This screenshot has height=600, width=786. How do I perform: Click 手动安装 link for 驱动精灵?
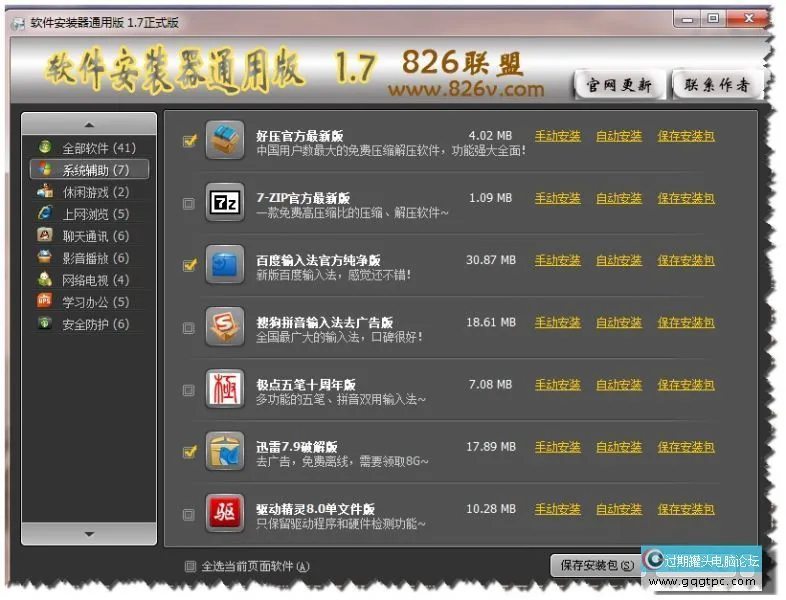[557, 509]
